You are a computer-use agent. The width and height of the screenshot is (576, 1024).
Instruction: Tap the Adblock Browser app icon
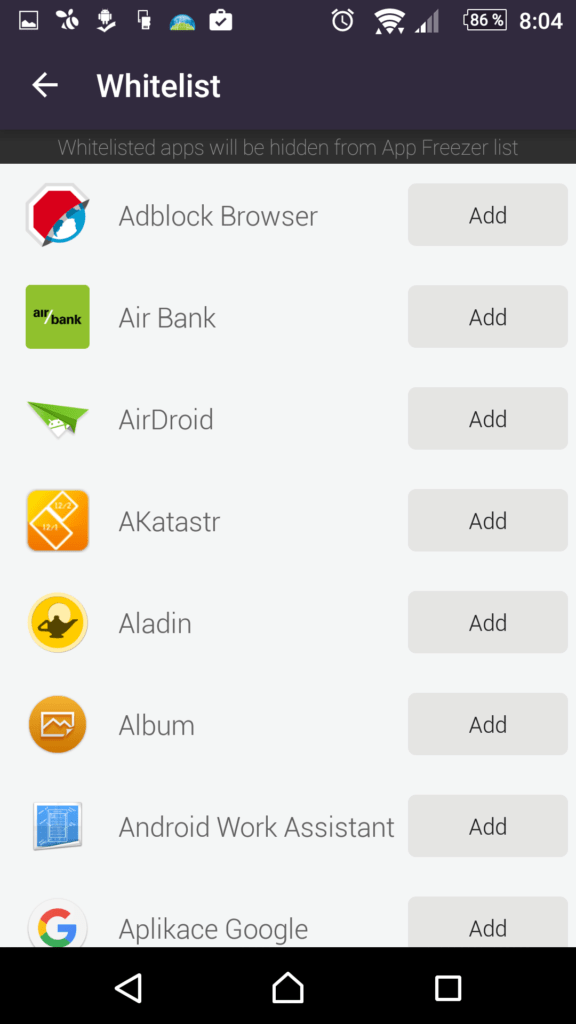coord(57,215)
